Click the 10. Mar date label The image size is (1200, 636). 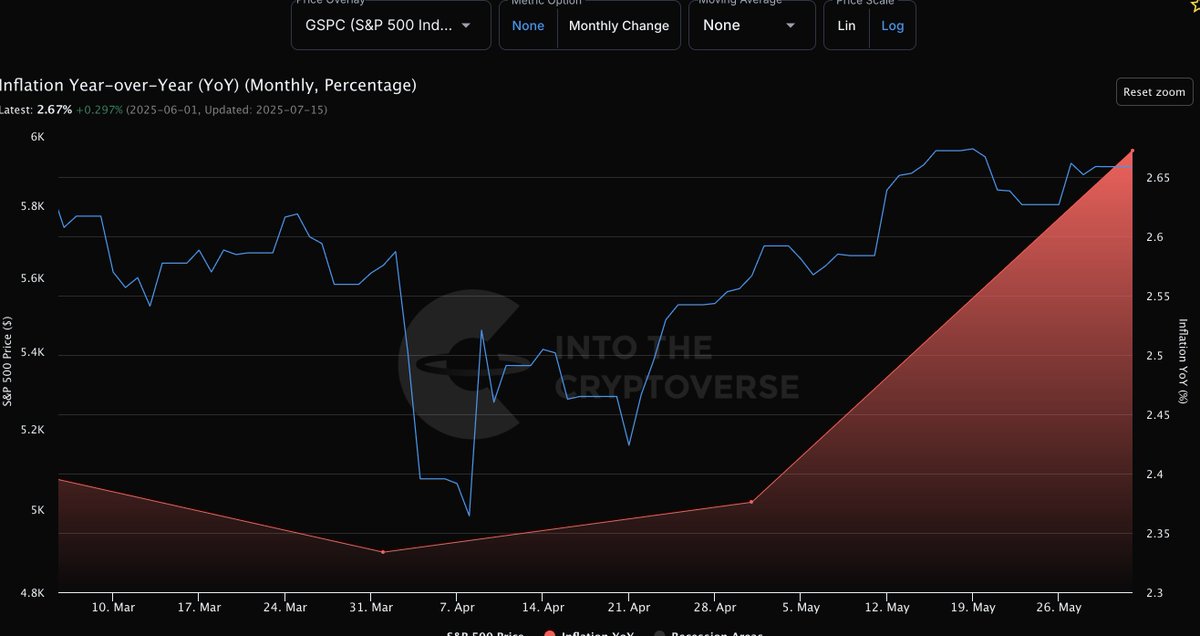[x=113, y=607]
